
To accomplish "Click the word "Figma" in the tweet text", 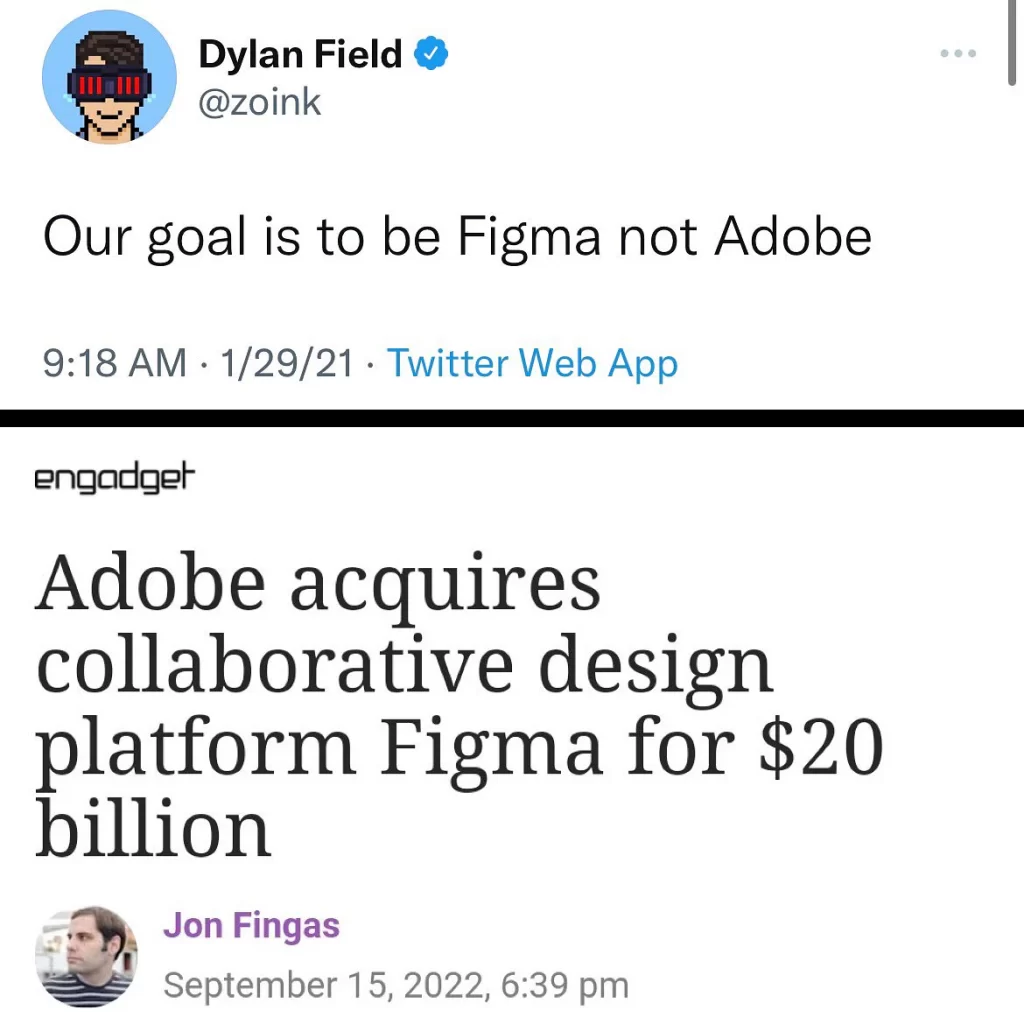I will 530,237.
